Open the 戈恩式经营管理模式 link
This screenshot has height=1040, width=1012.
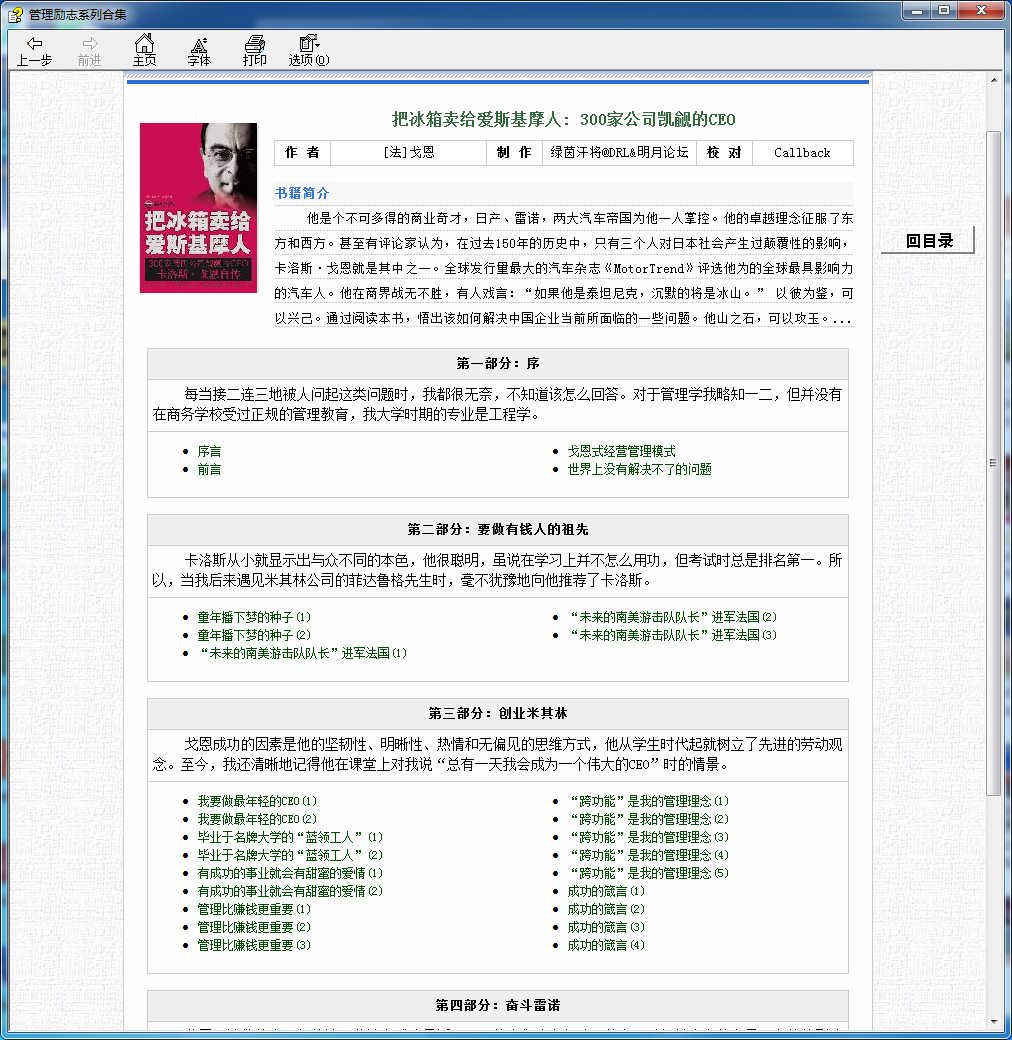pos(621,451)
